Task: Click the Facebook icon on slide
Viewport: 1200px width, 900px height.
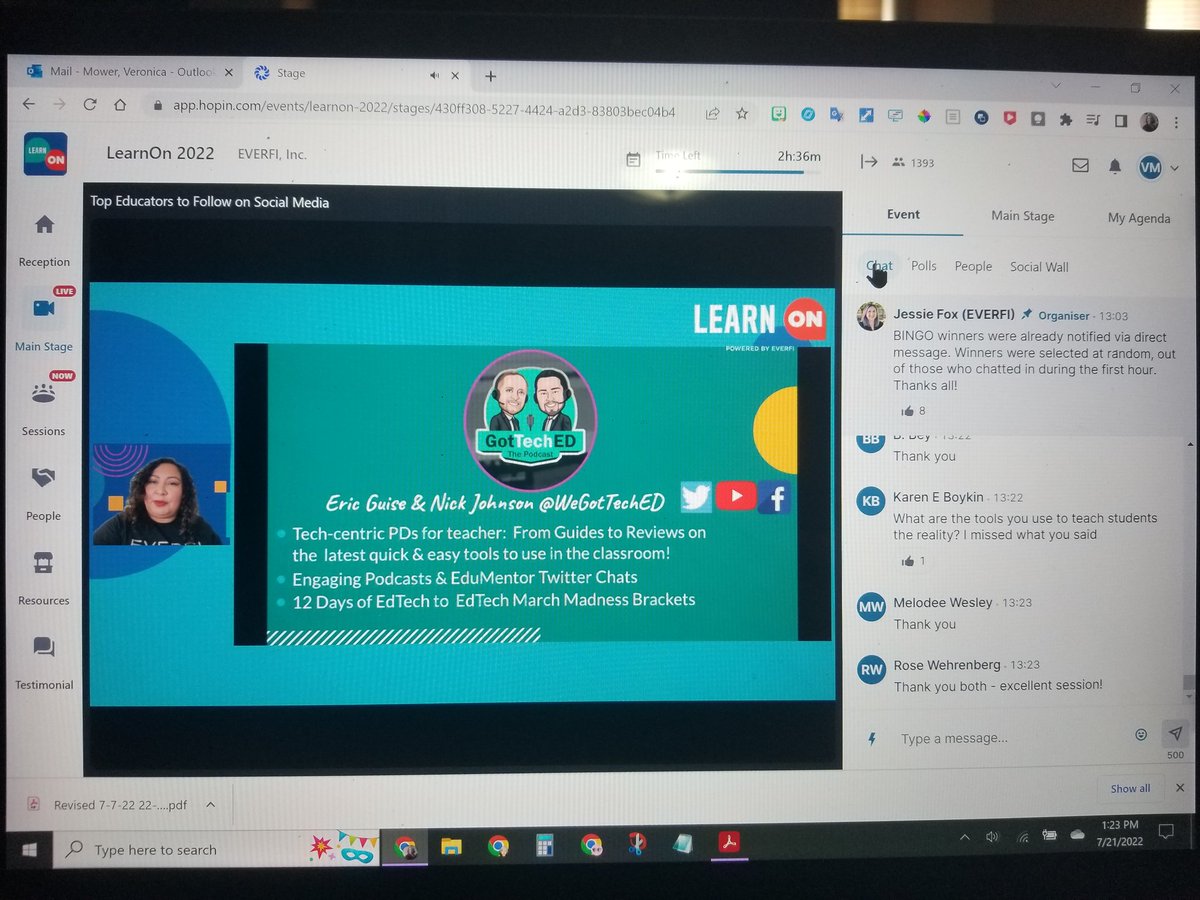Action: coord(774,496)
